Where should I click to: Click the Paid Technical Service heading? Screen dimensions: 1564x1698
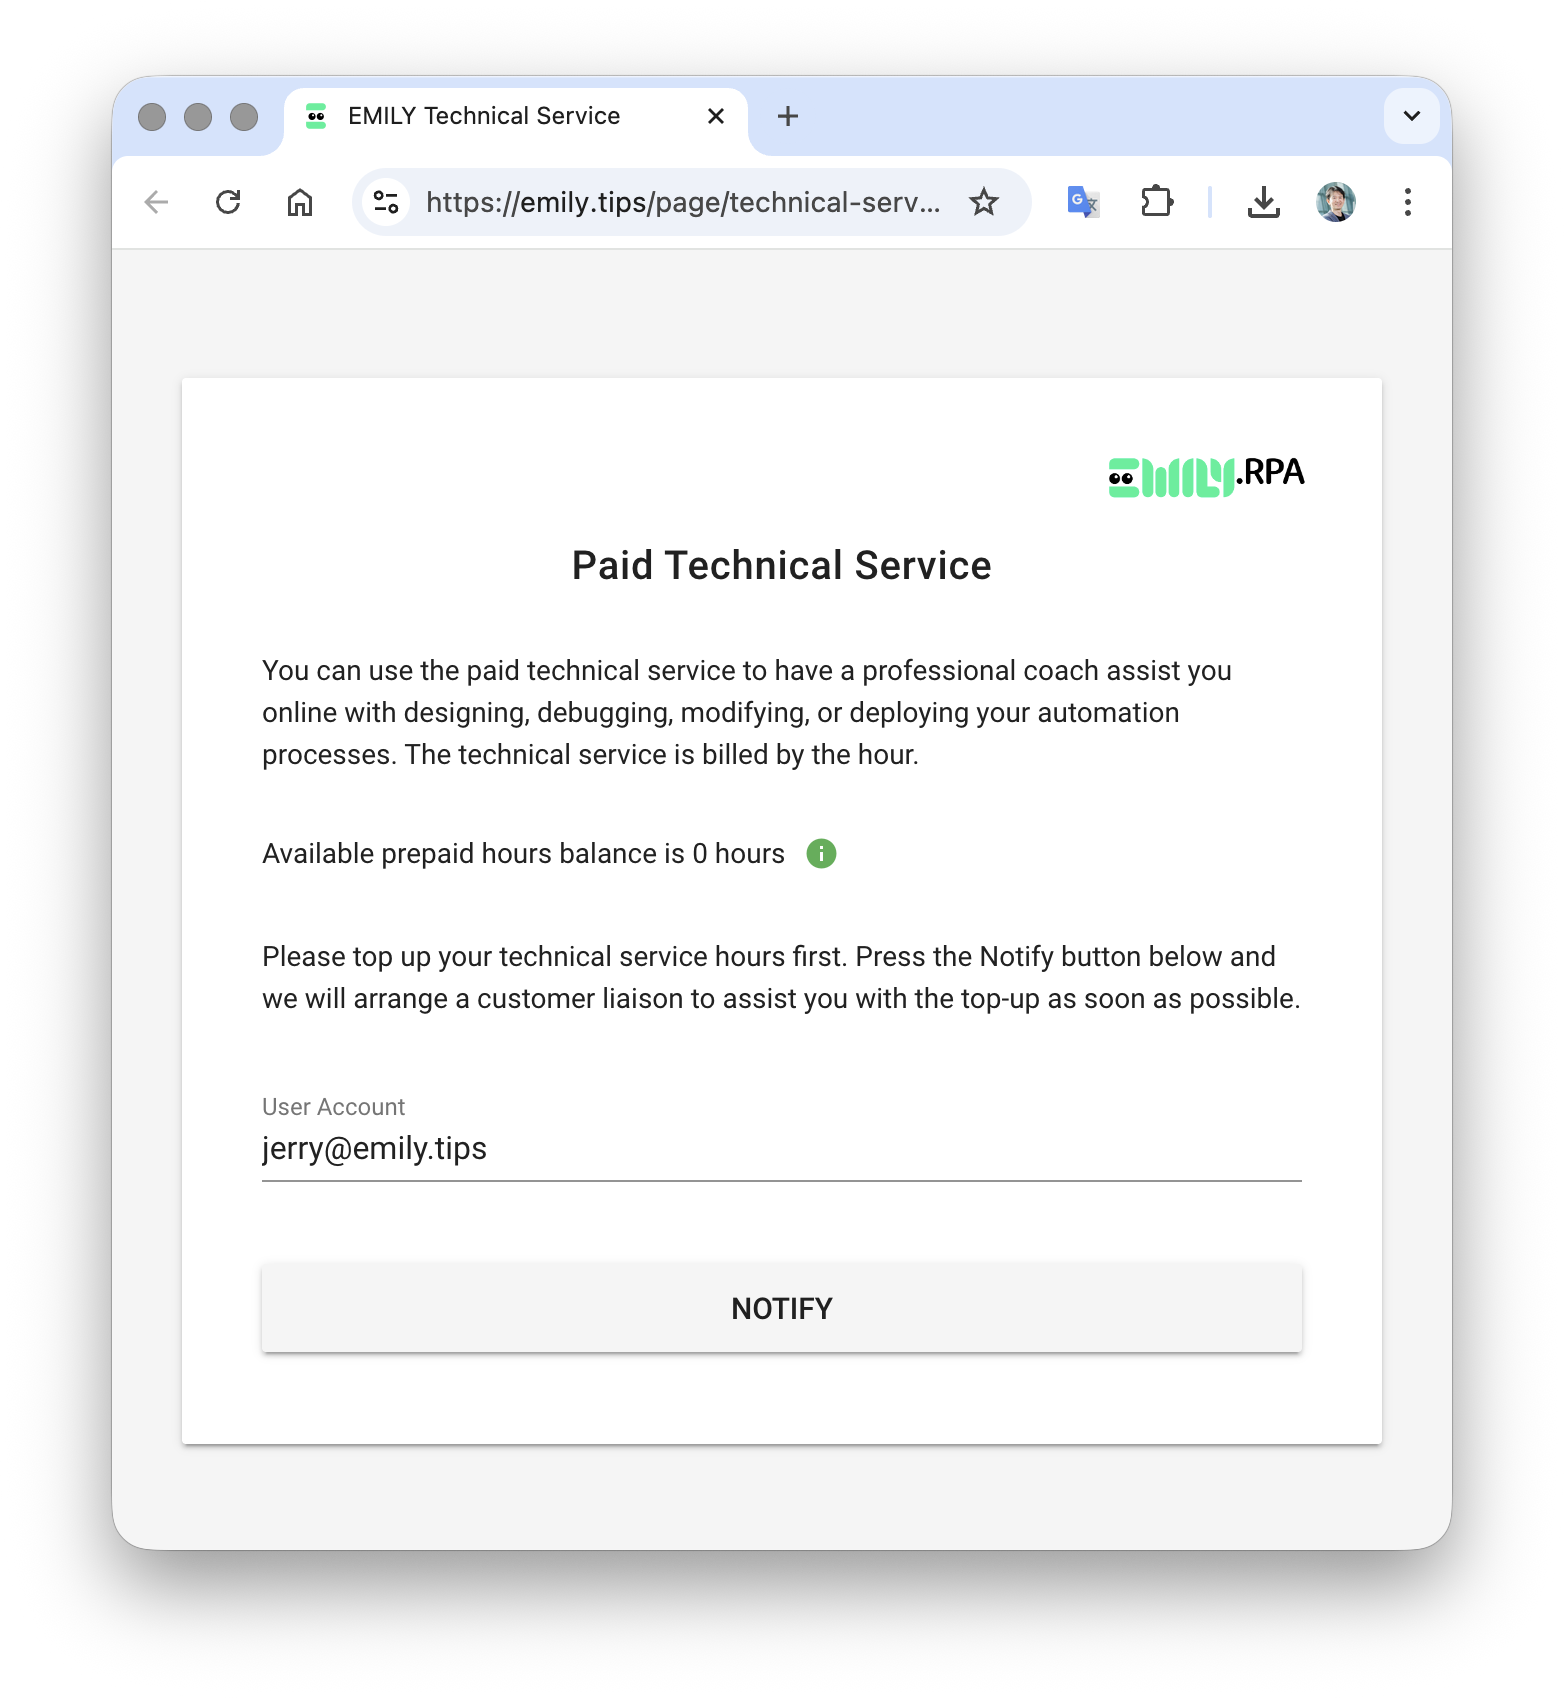coord(781,566)
